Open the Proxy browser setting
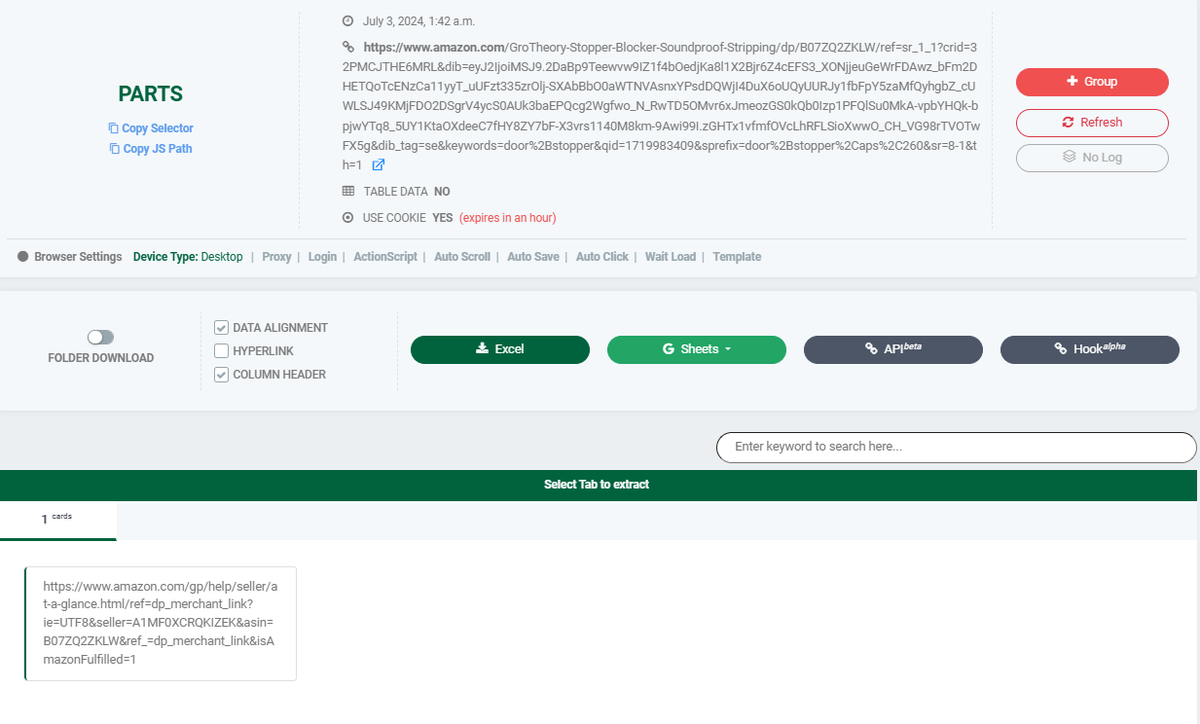The image size is (1200, 724). pos(277,257)
